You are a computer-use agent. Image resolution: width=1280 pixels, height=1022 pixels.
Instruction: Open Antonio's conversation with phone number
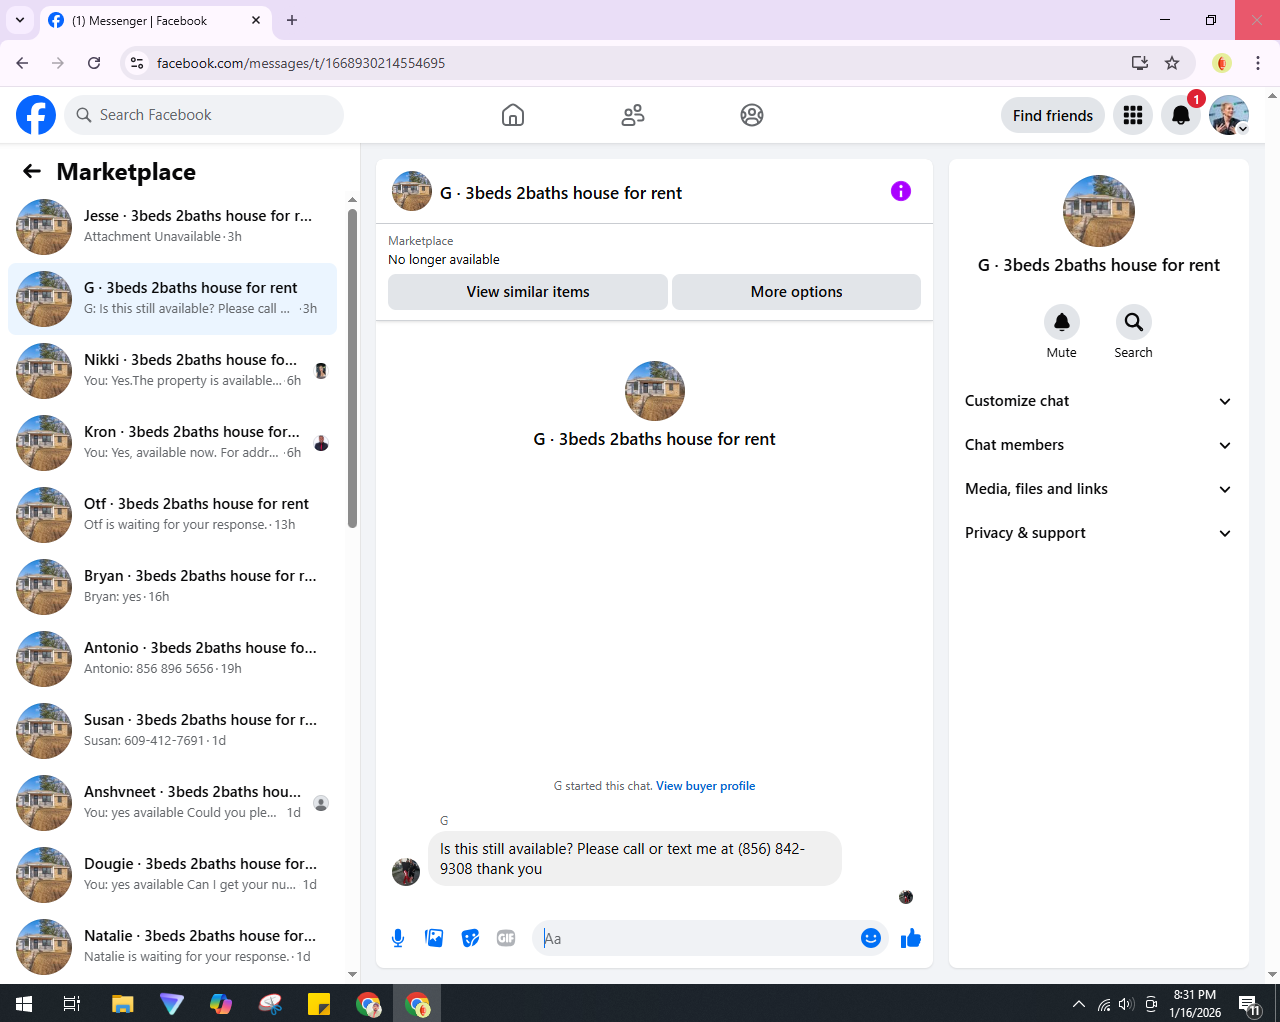coord(172,659)
